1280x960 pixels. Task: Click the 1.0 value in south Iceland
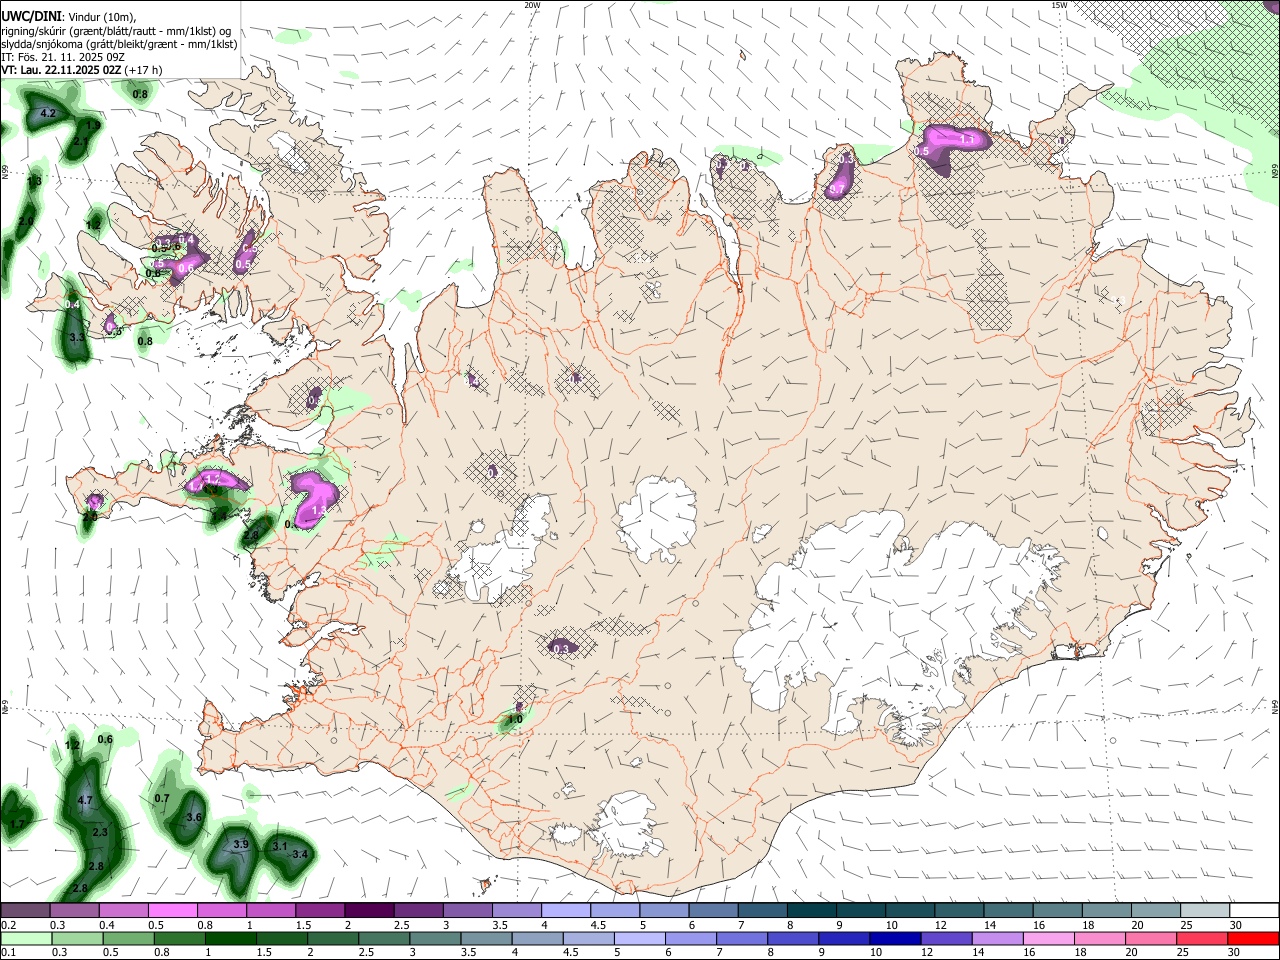pyautogui.click(x=515, y=719)
